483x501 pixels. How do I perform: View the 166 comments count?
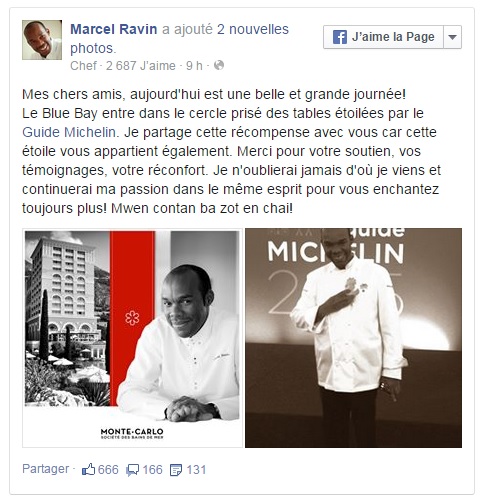152,470
